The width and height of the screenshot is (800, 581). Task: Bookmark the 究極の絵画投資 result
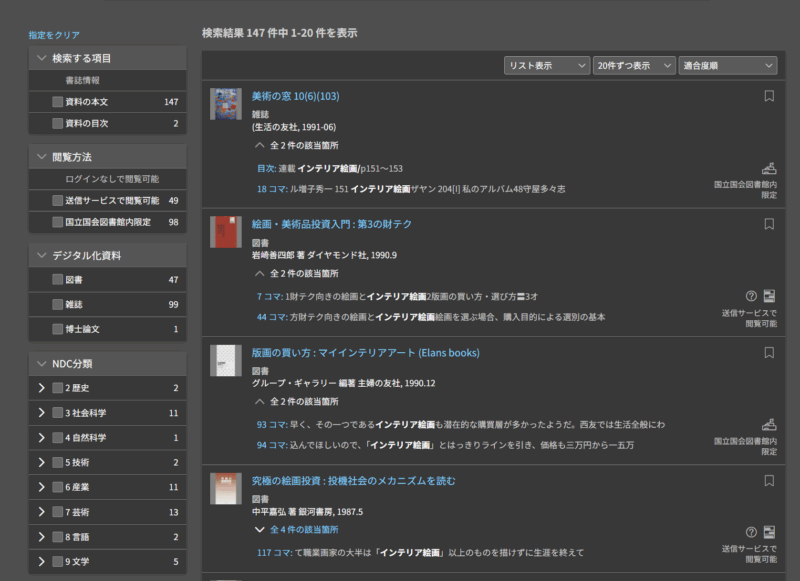tap(769, 481)
